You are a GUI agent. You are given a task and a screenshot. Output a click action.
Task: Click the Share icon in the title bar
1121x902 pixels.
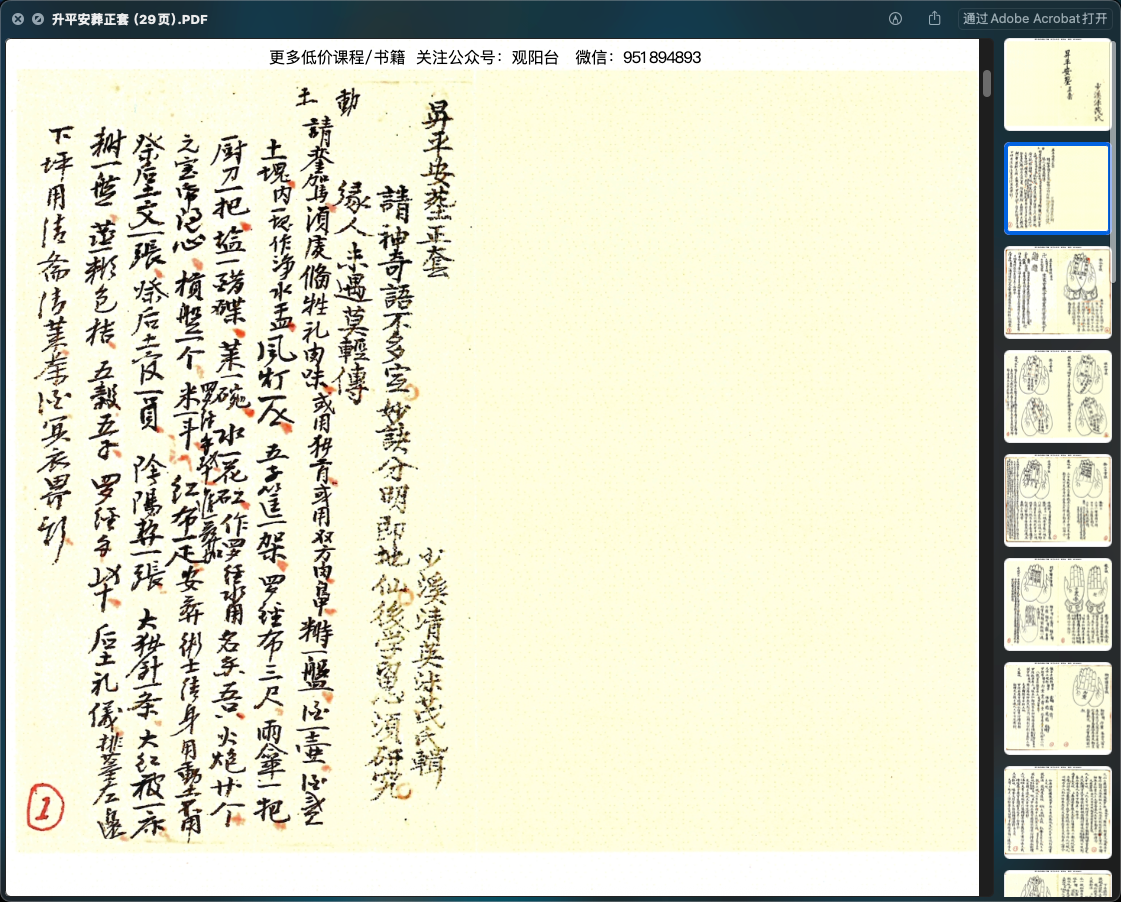[935, 19]
